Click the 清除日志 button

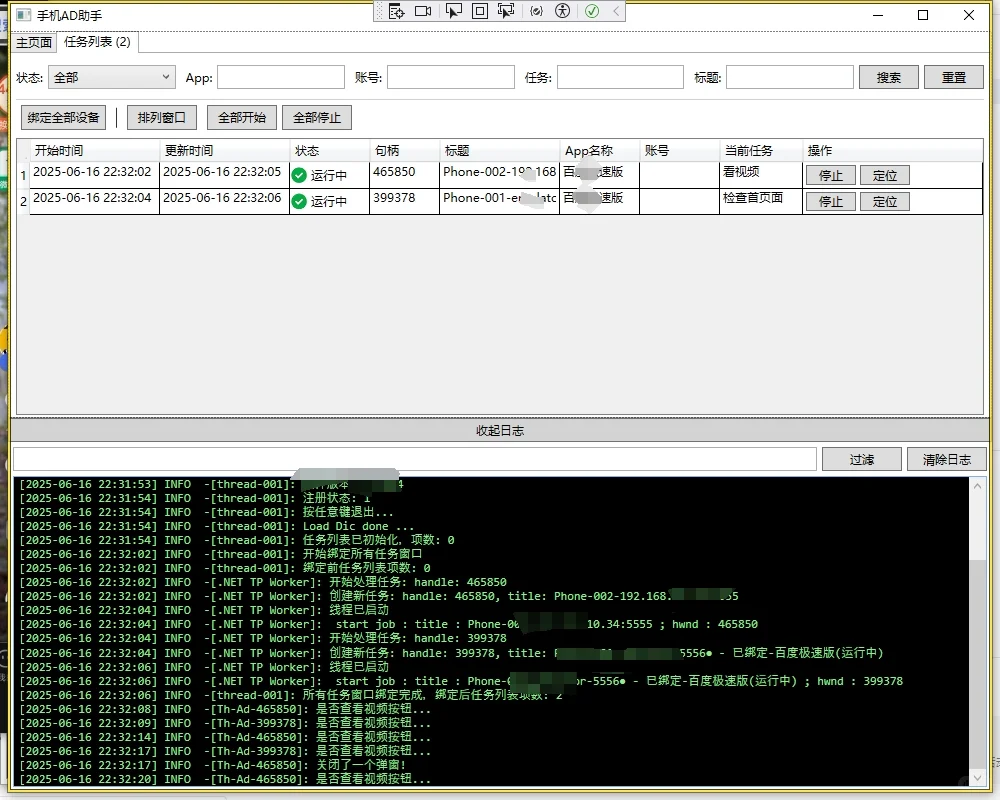[947, 459]
